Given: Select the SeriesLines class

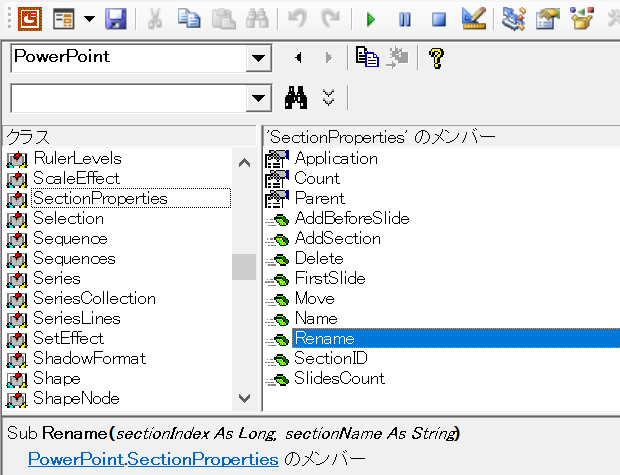Looking at the screenshot, I should pyautogui.click(x=77, y=318).
